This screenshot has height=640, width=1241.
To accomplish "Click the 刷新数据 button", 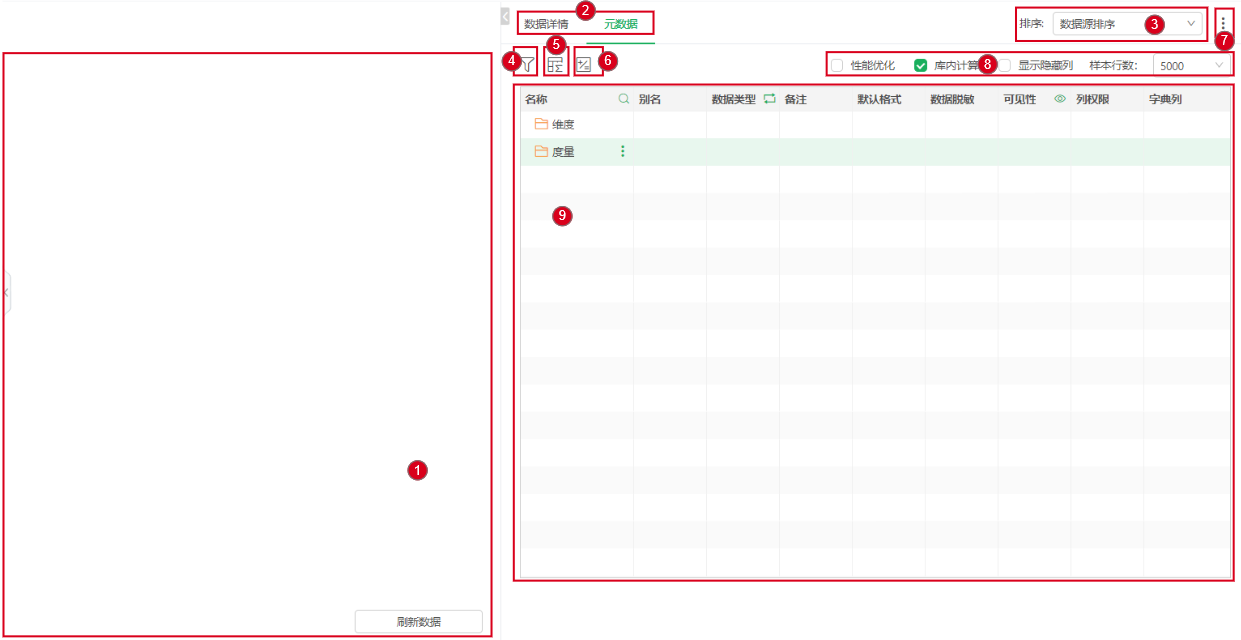I will [418, 622].
